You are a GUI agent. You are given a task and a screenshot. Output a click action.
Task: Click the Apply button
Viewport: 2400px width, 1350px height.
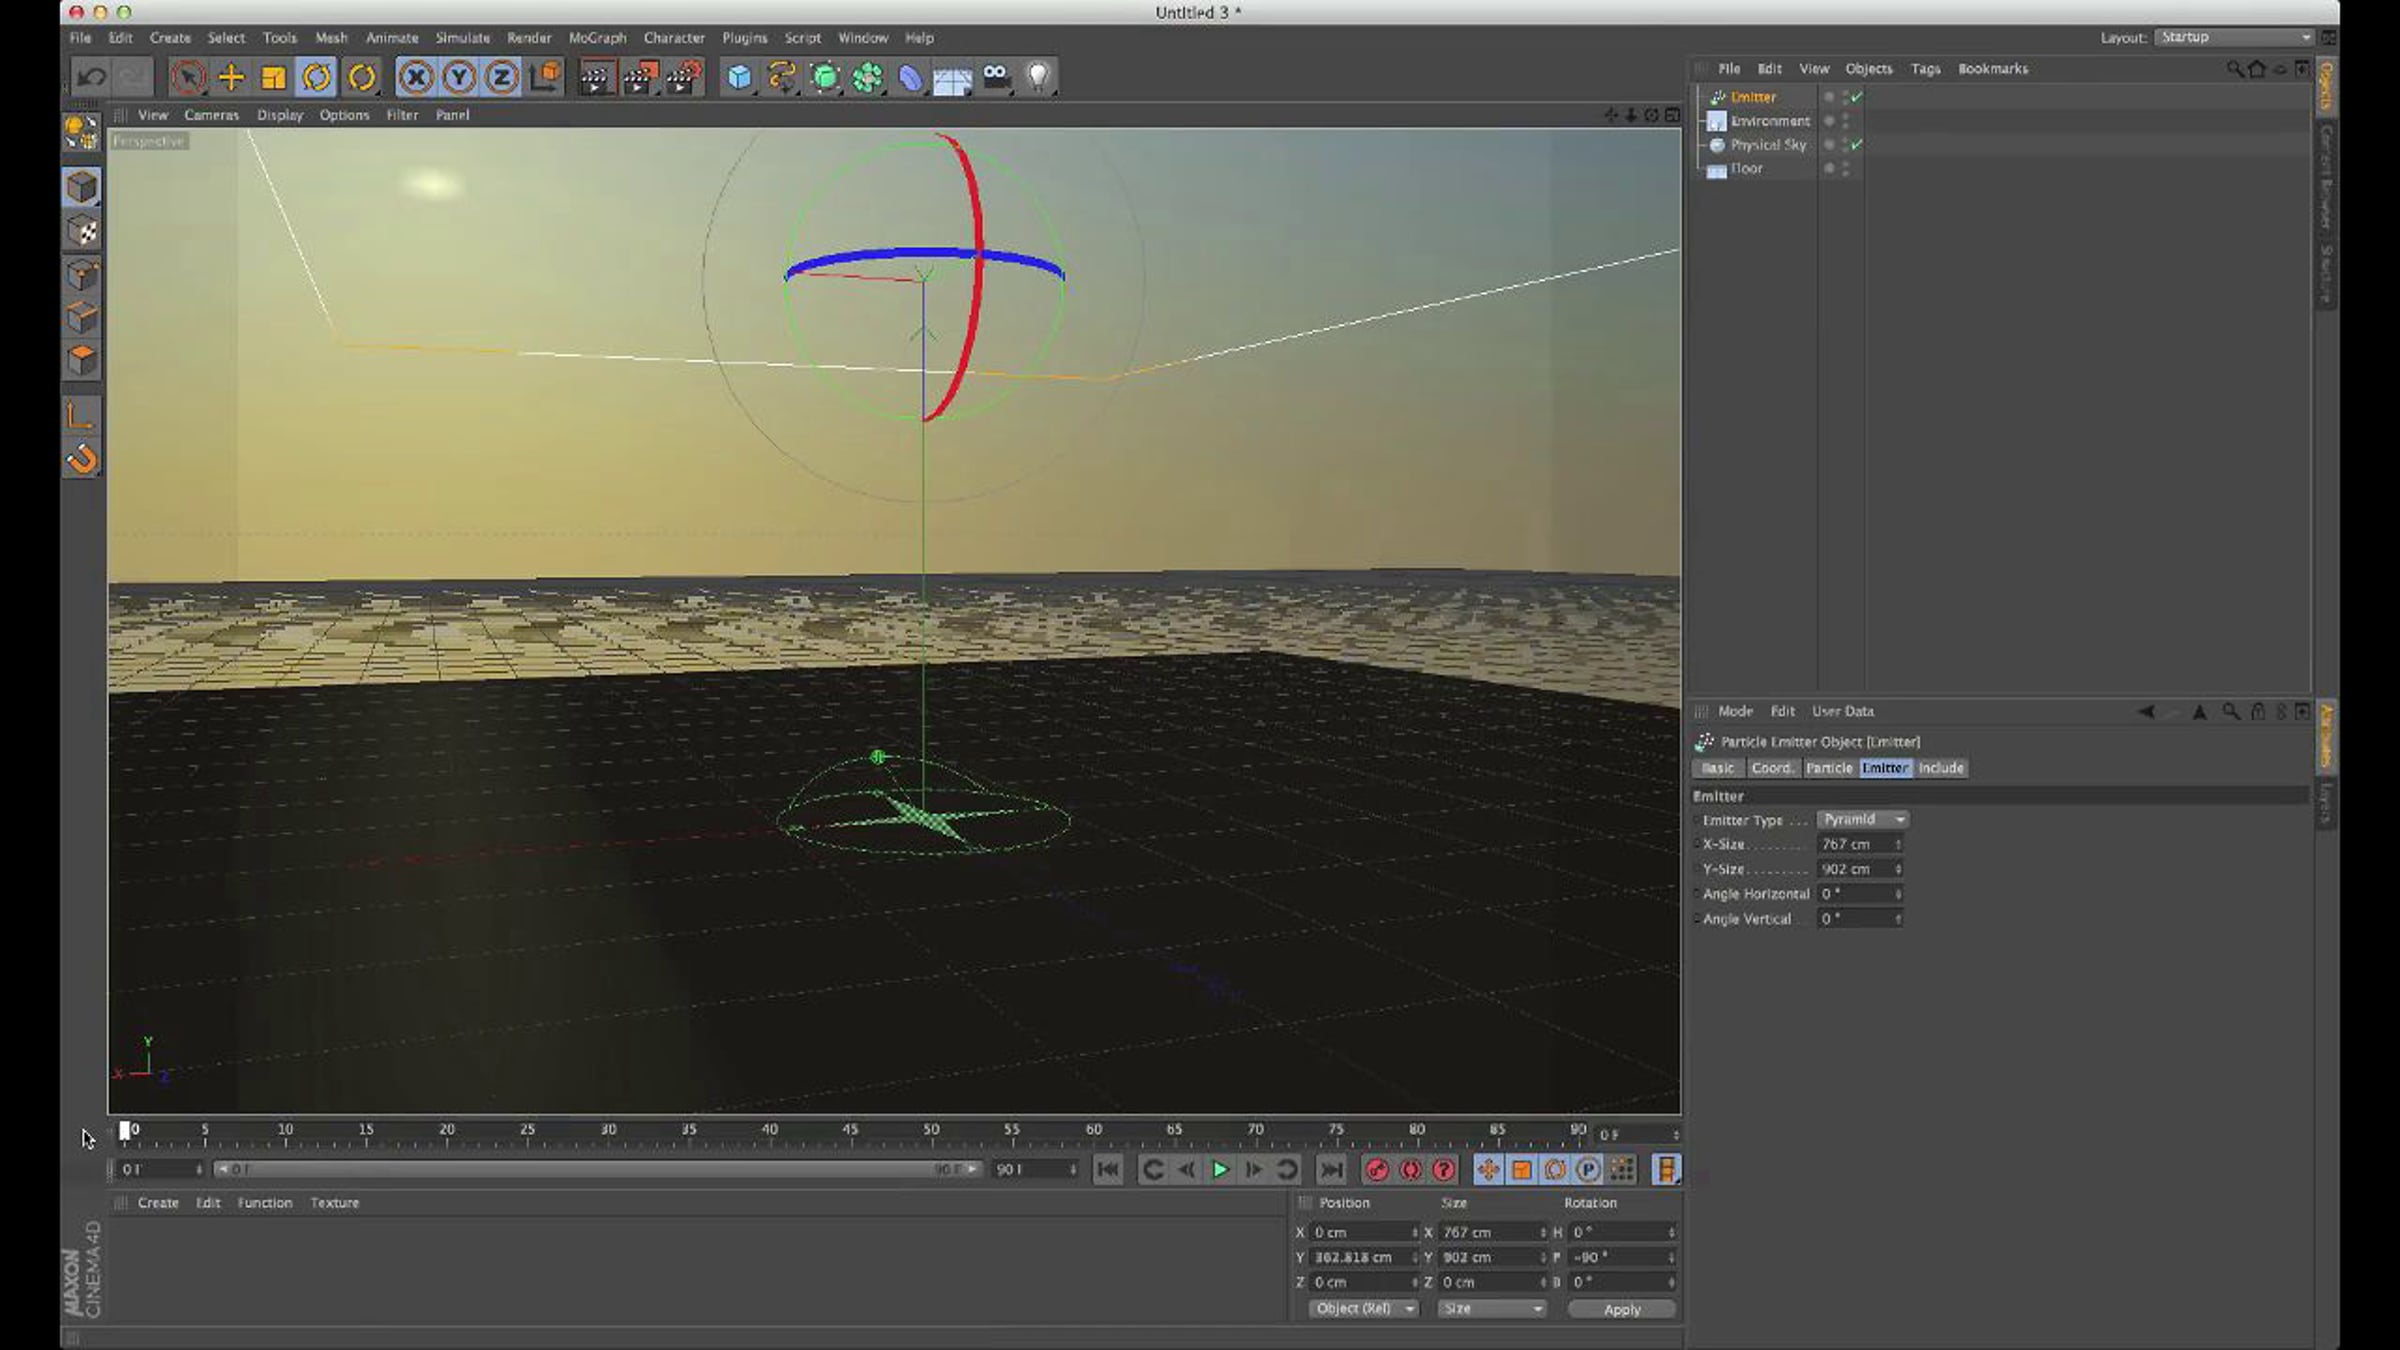[1622, 1309]
